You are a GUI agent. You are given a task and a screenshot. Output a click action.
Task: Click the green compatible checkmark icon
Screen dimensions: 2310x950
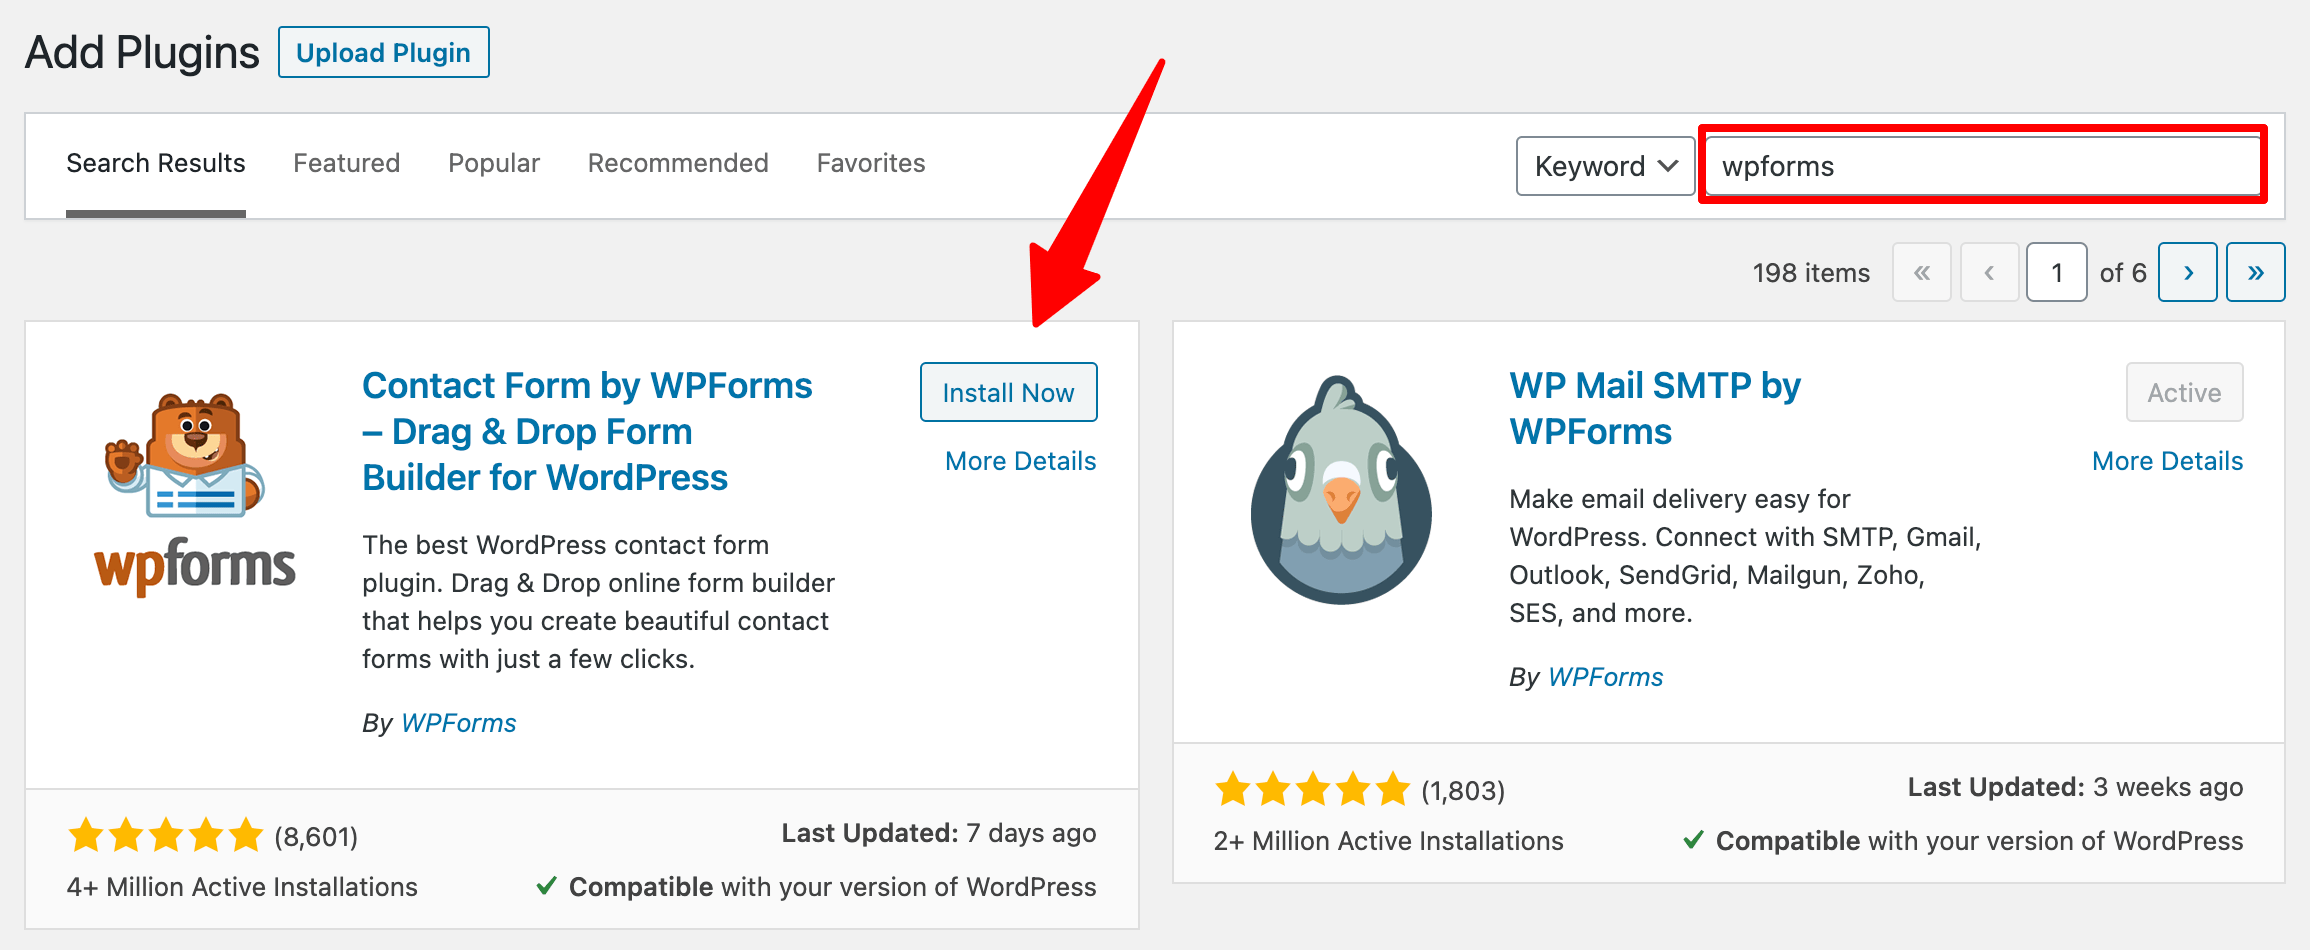546,886
